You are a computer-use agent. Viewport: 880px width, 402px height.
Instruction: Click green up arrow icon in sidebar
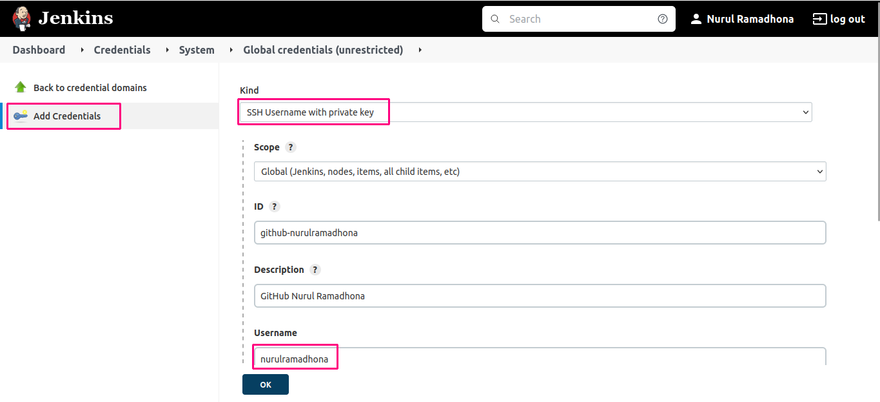pos(21,87)
